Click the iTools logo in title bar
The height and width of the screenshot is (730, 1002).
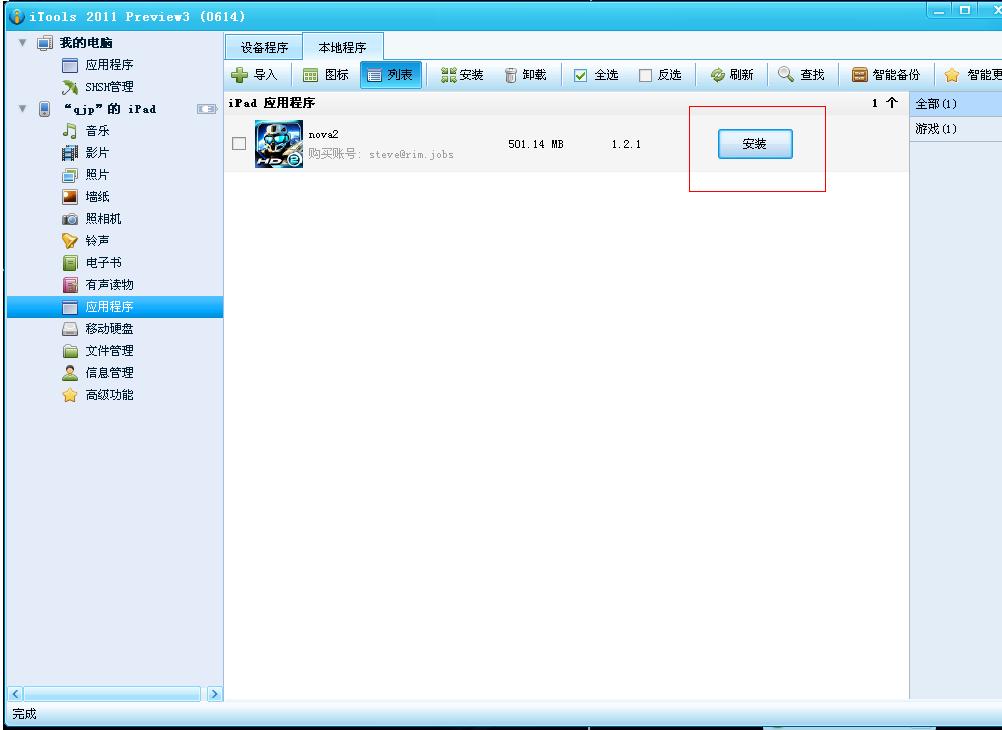(x=17, y=16)
